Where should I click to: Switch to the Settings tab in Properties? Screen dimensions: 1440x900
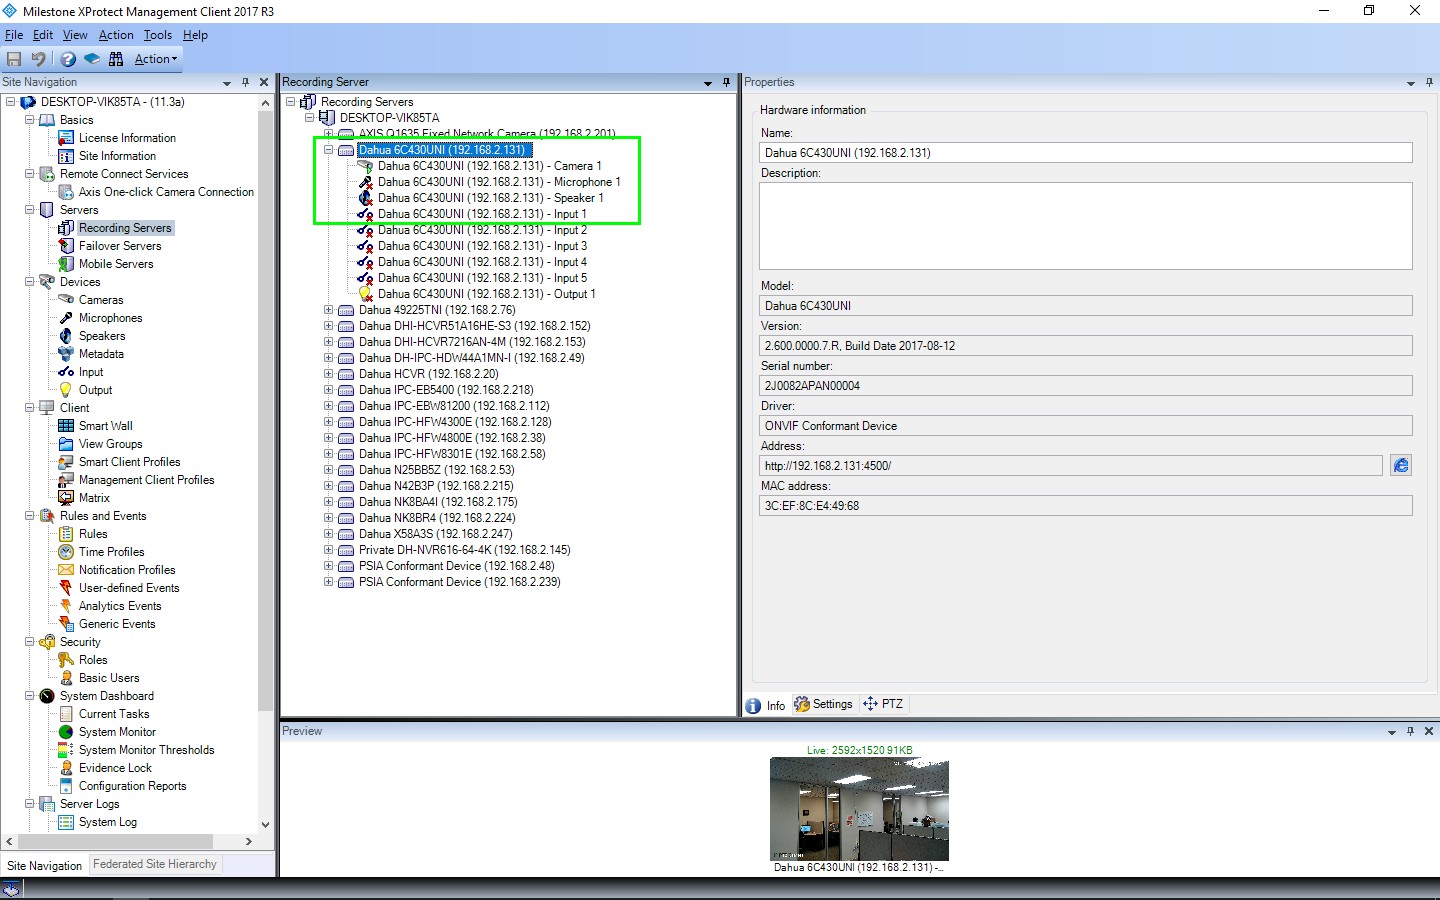823,704
